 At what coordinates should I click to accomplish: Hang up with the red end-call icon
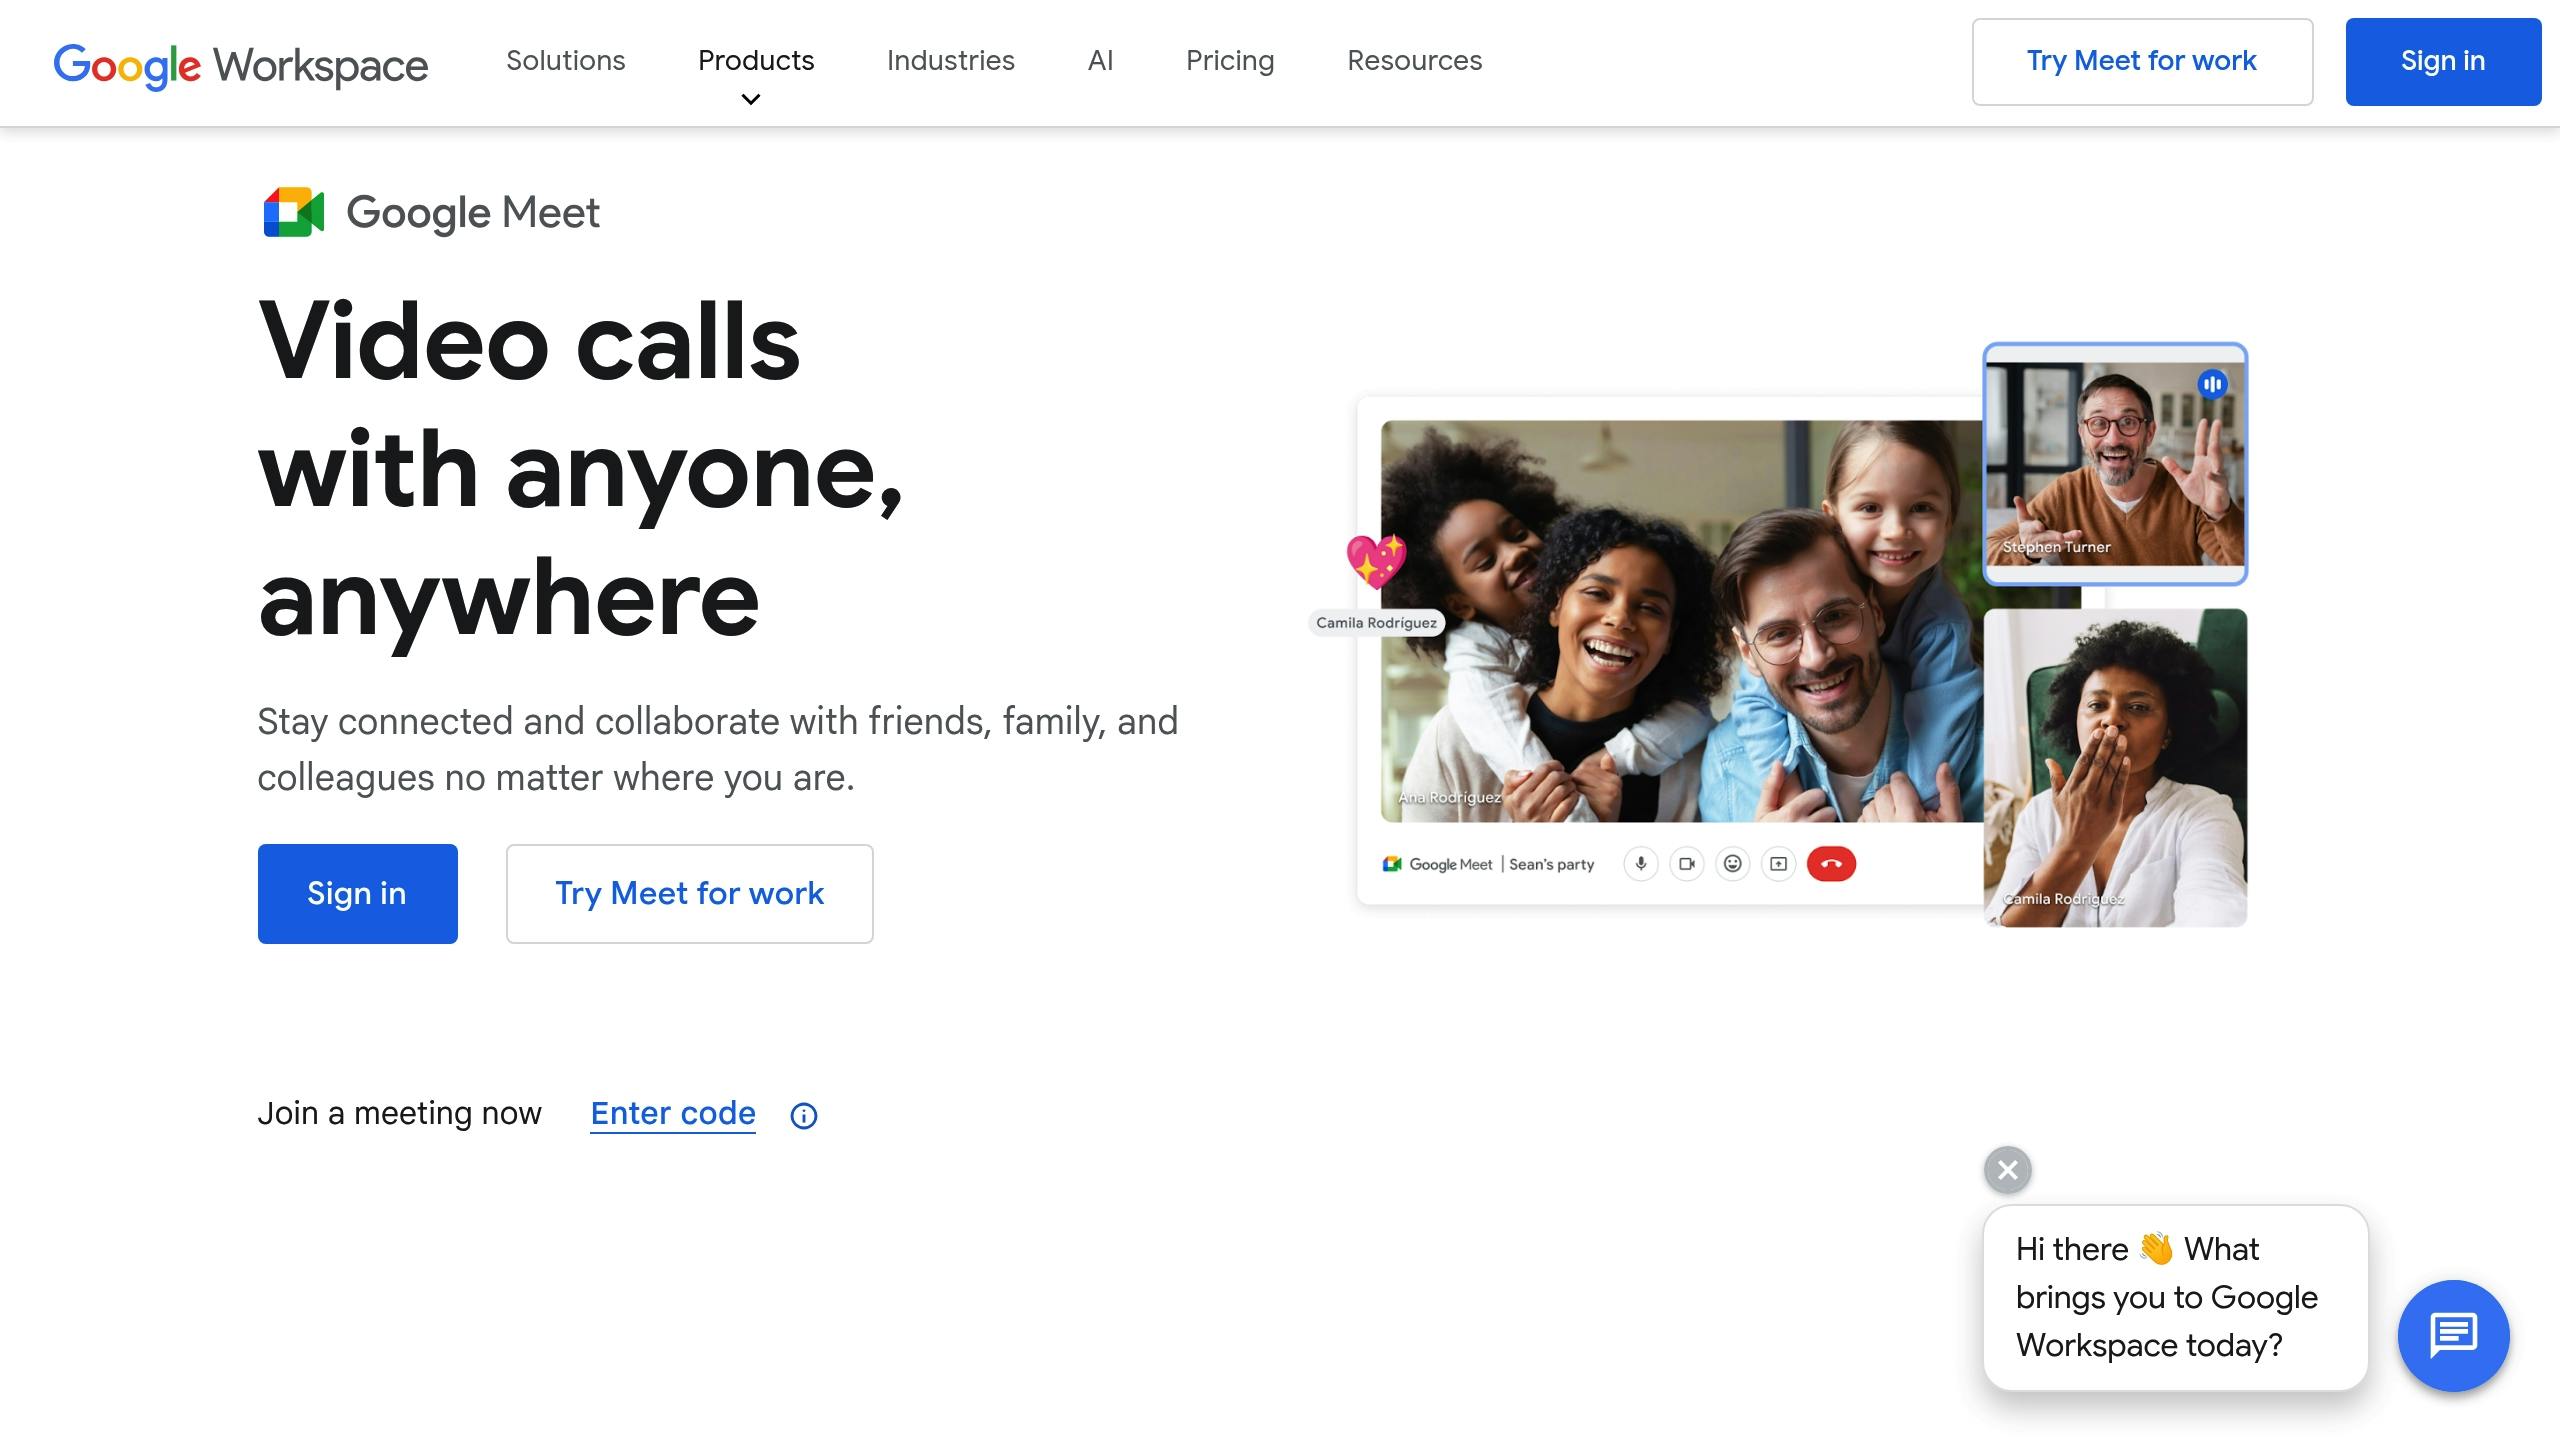pos(1831,863)
